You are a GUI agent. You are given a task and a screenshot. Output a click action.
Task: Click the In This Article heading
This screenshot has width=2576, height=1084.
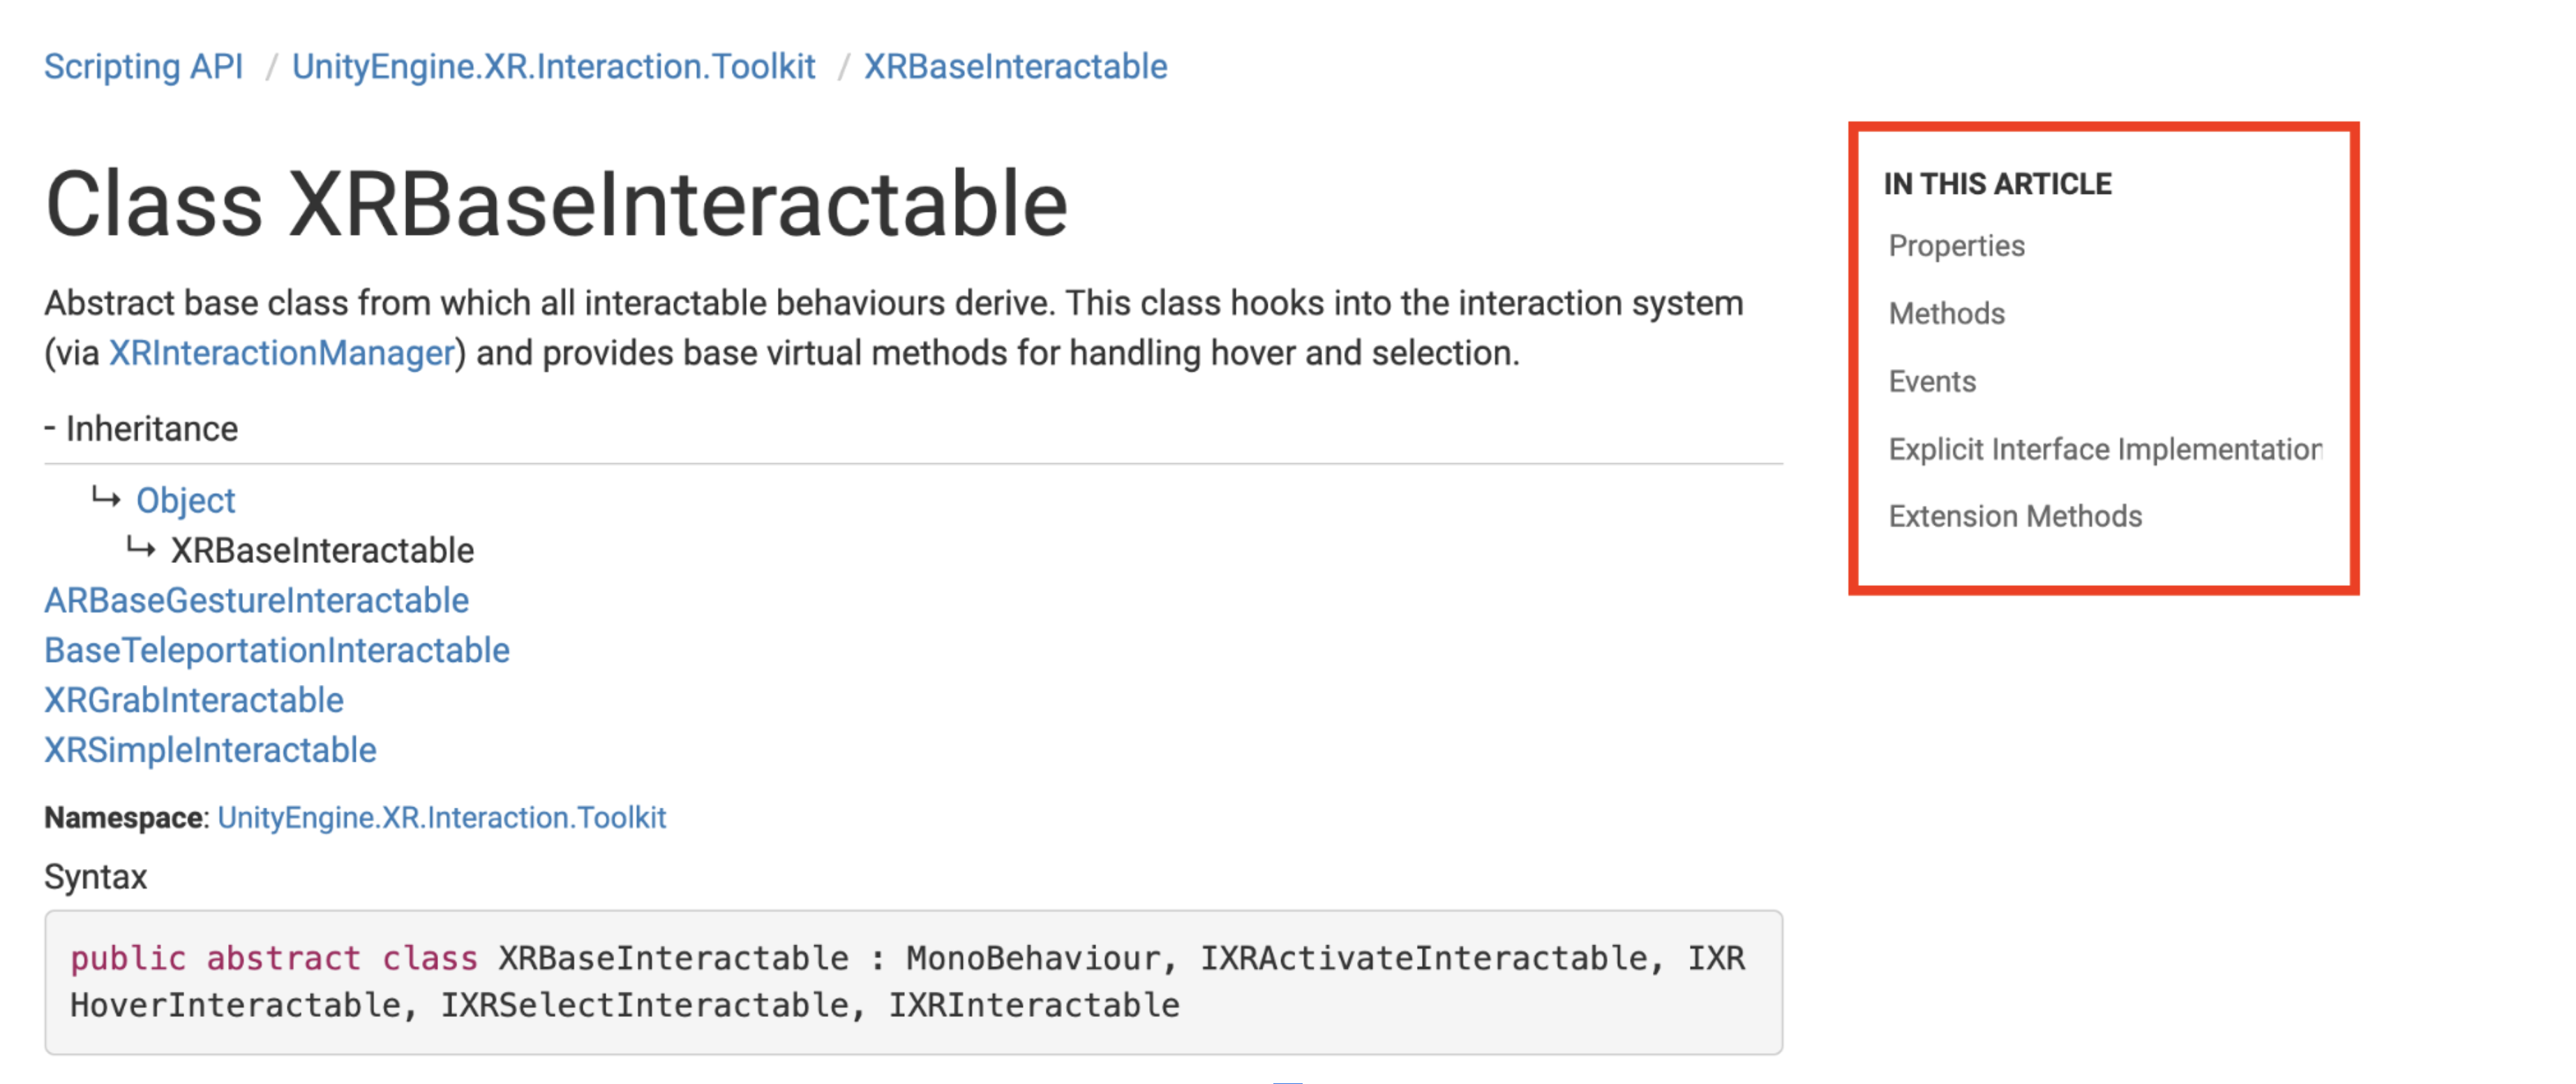coord(1999,183)
